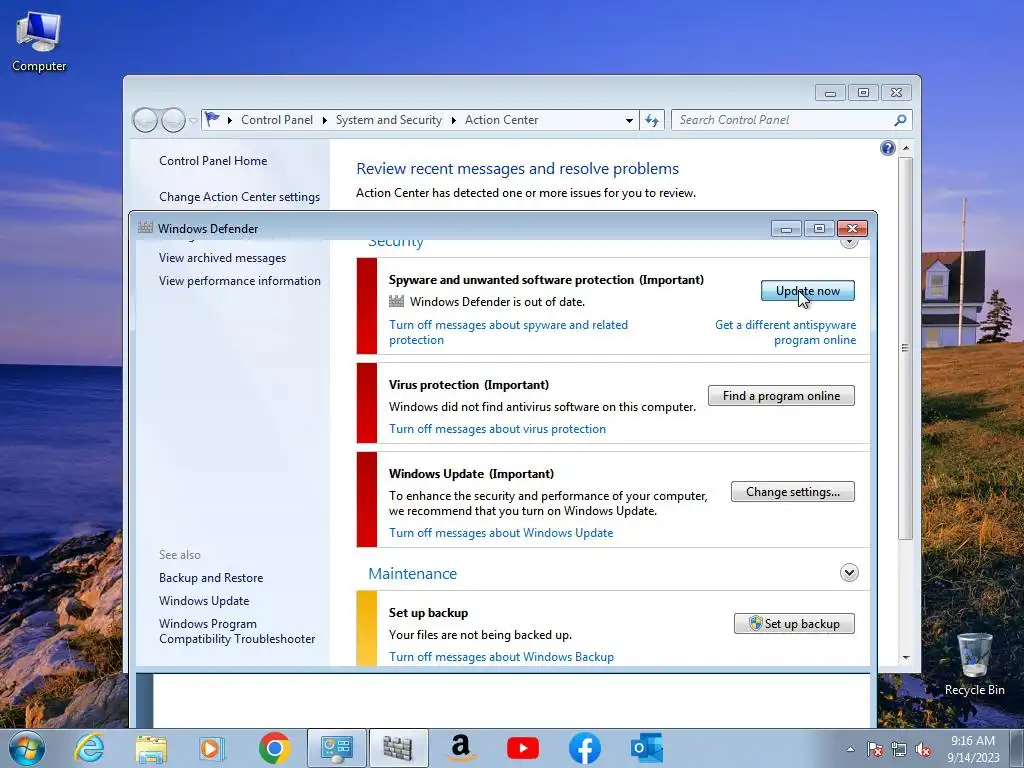This screenshot has height=768, width=1024.
Task: Click the Forward navigation button
Action: [x=173, y=120]
